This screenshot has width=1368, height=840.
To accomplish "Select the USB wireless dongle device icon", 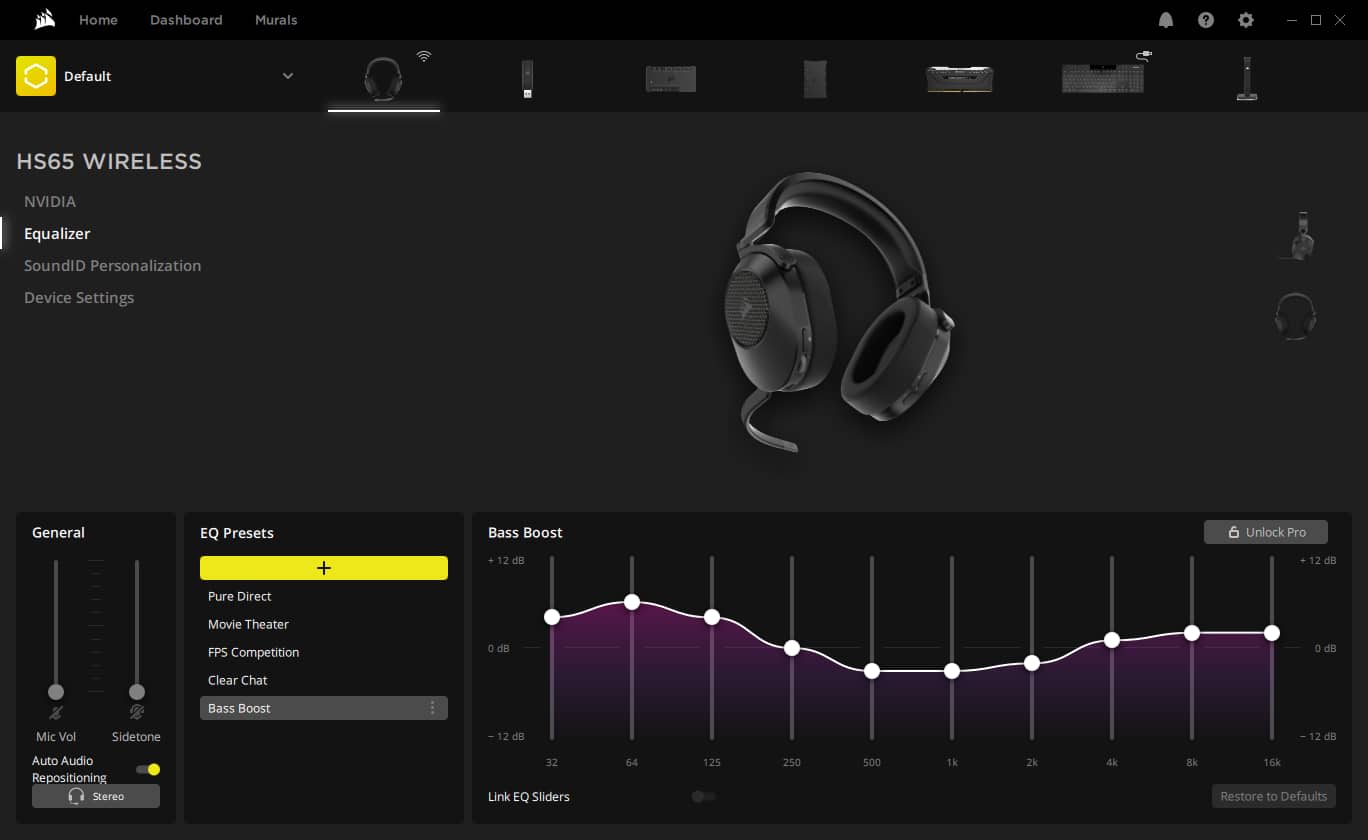I will [528, 78].
